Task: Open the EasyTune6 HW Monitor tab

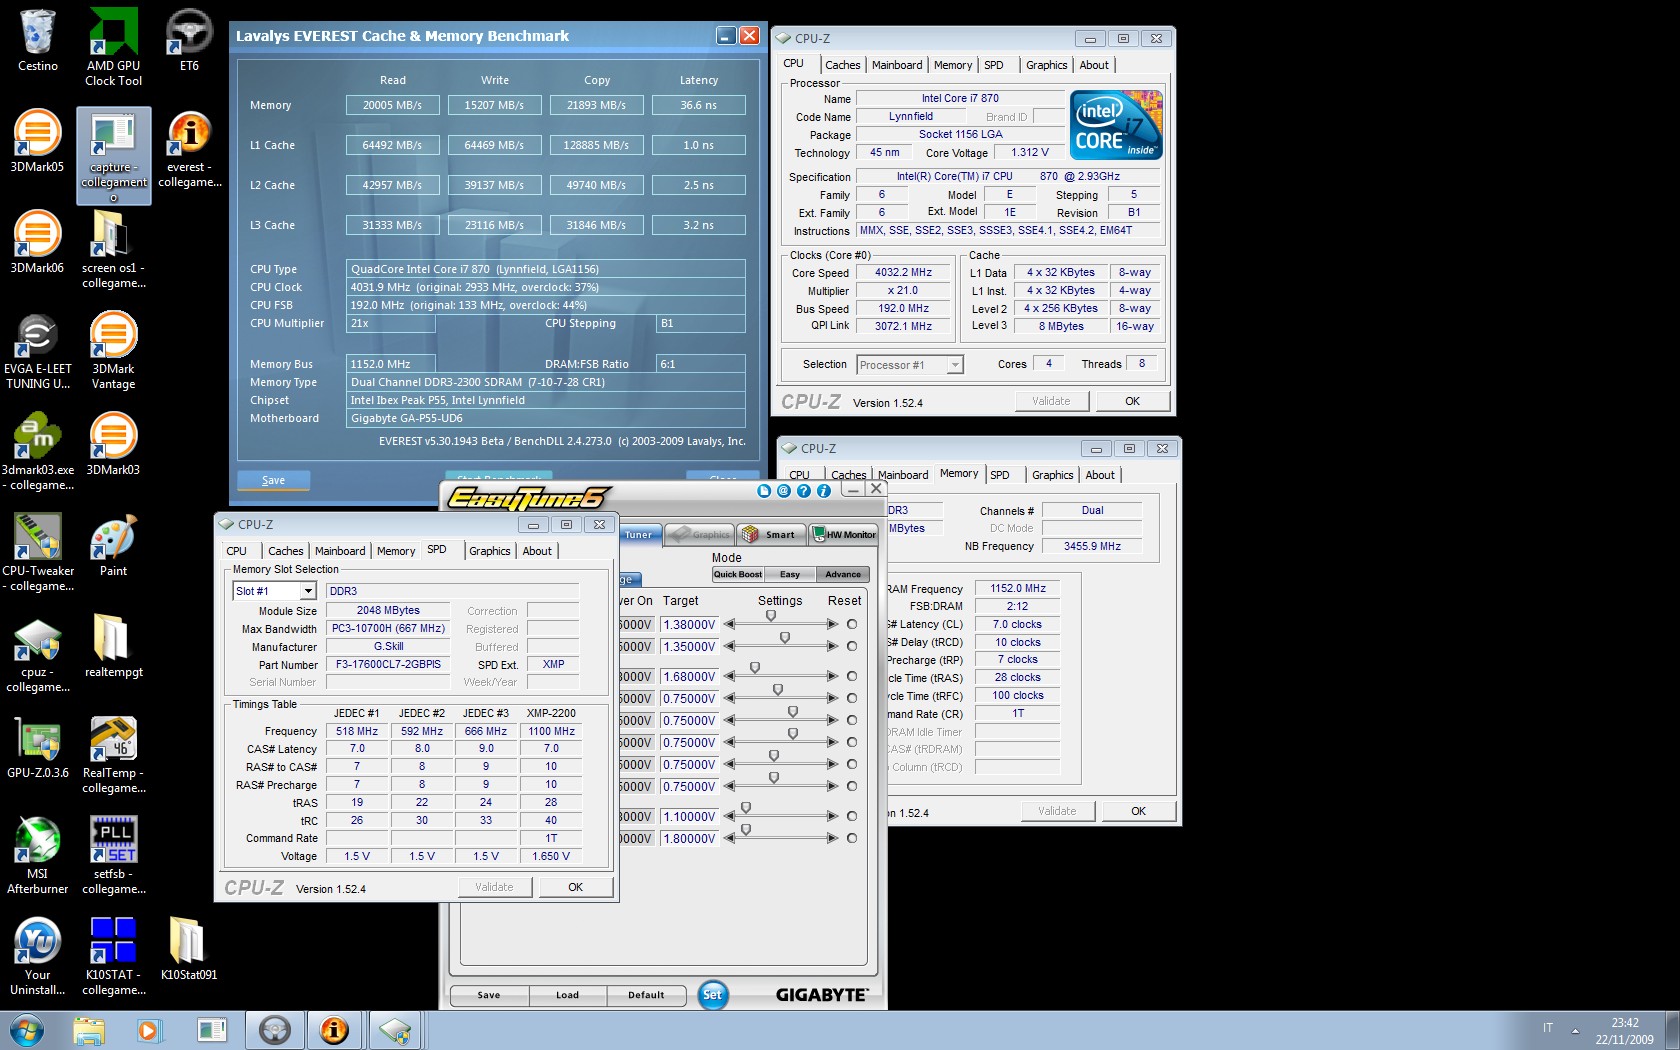Action: 843,534
